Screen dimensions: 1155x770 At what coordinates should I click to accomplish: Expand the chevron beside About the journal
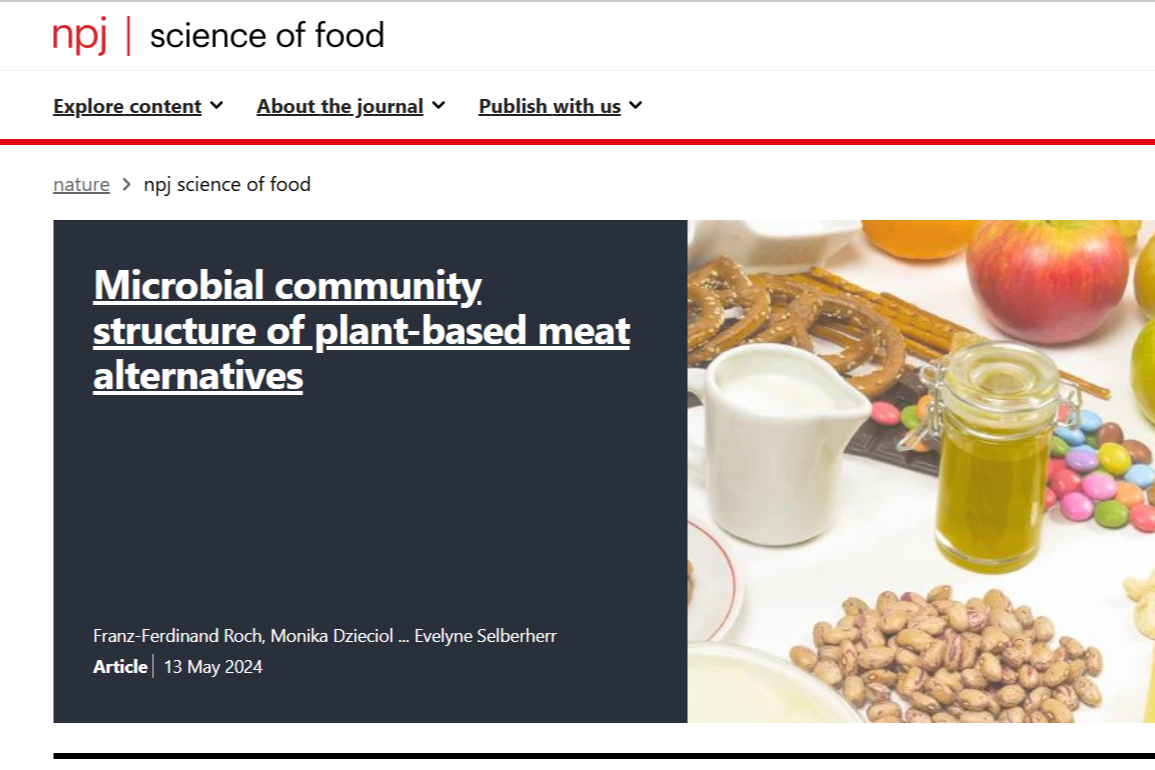[439, 105]
